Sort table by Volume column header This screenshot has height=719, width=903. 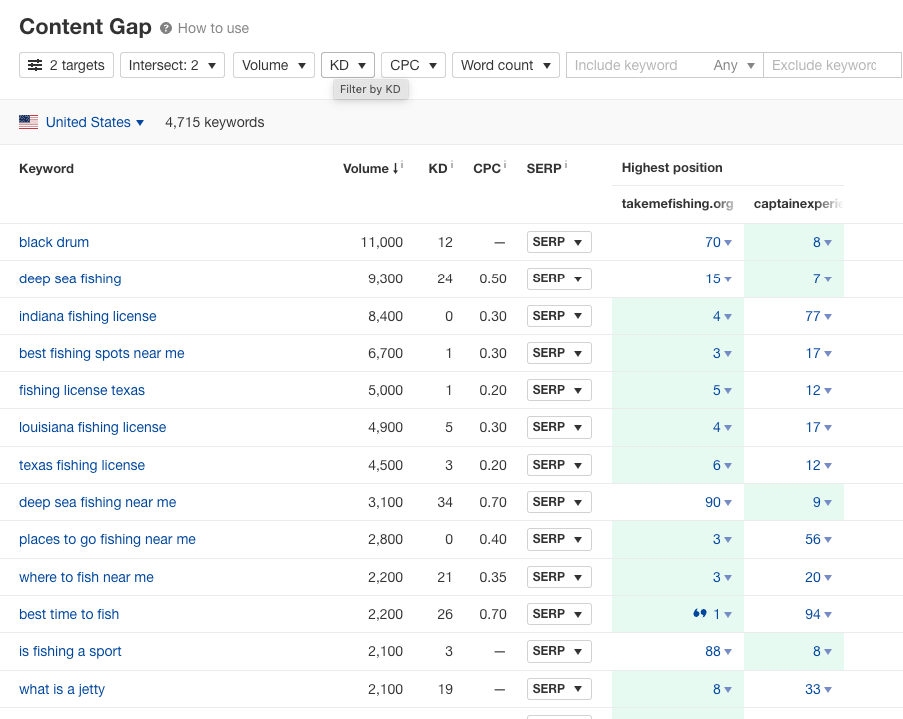368,169
